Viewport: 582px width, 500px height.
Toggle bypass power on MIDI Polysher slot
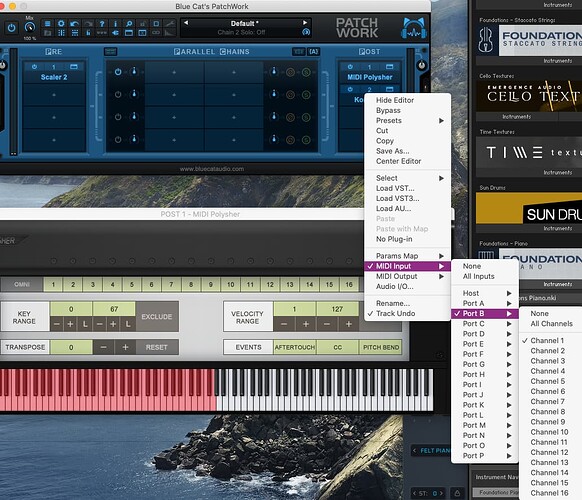pyautogui.click(x=350, y=66)
